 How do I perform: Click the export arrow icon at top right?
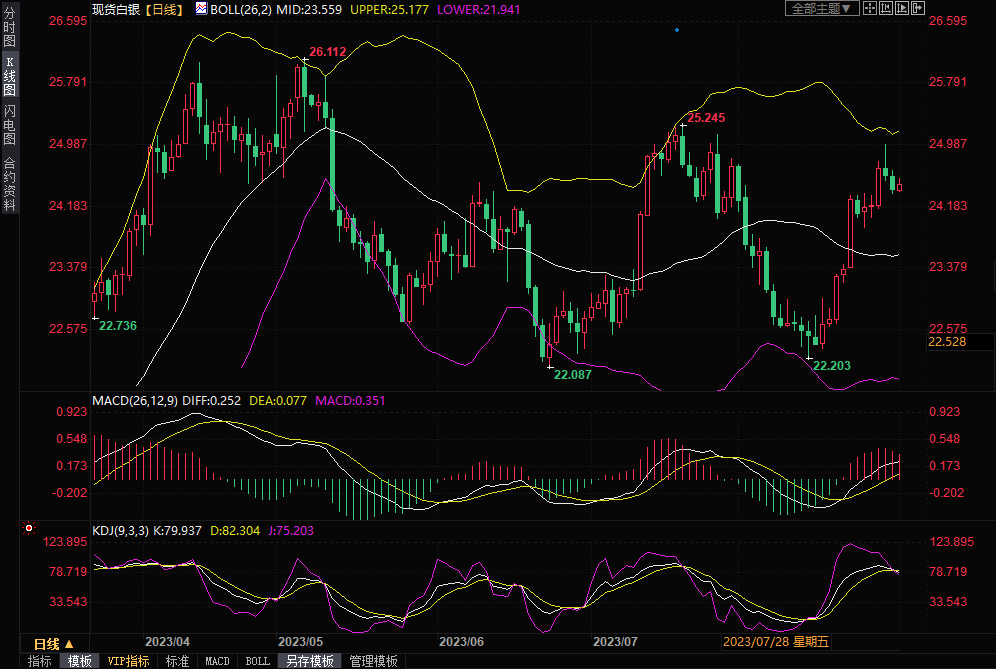(920, 8)
